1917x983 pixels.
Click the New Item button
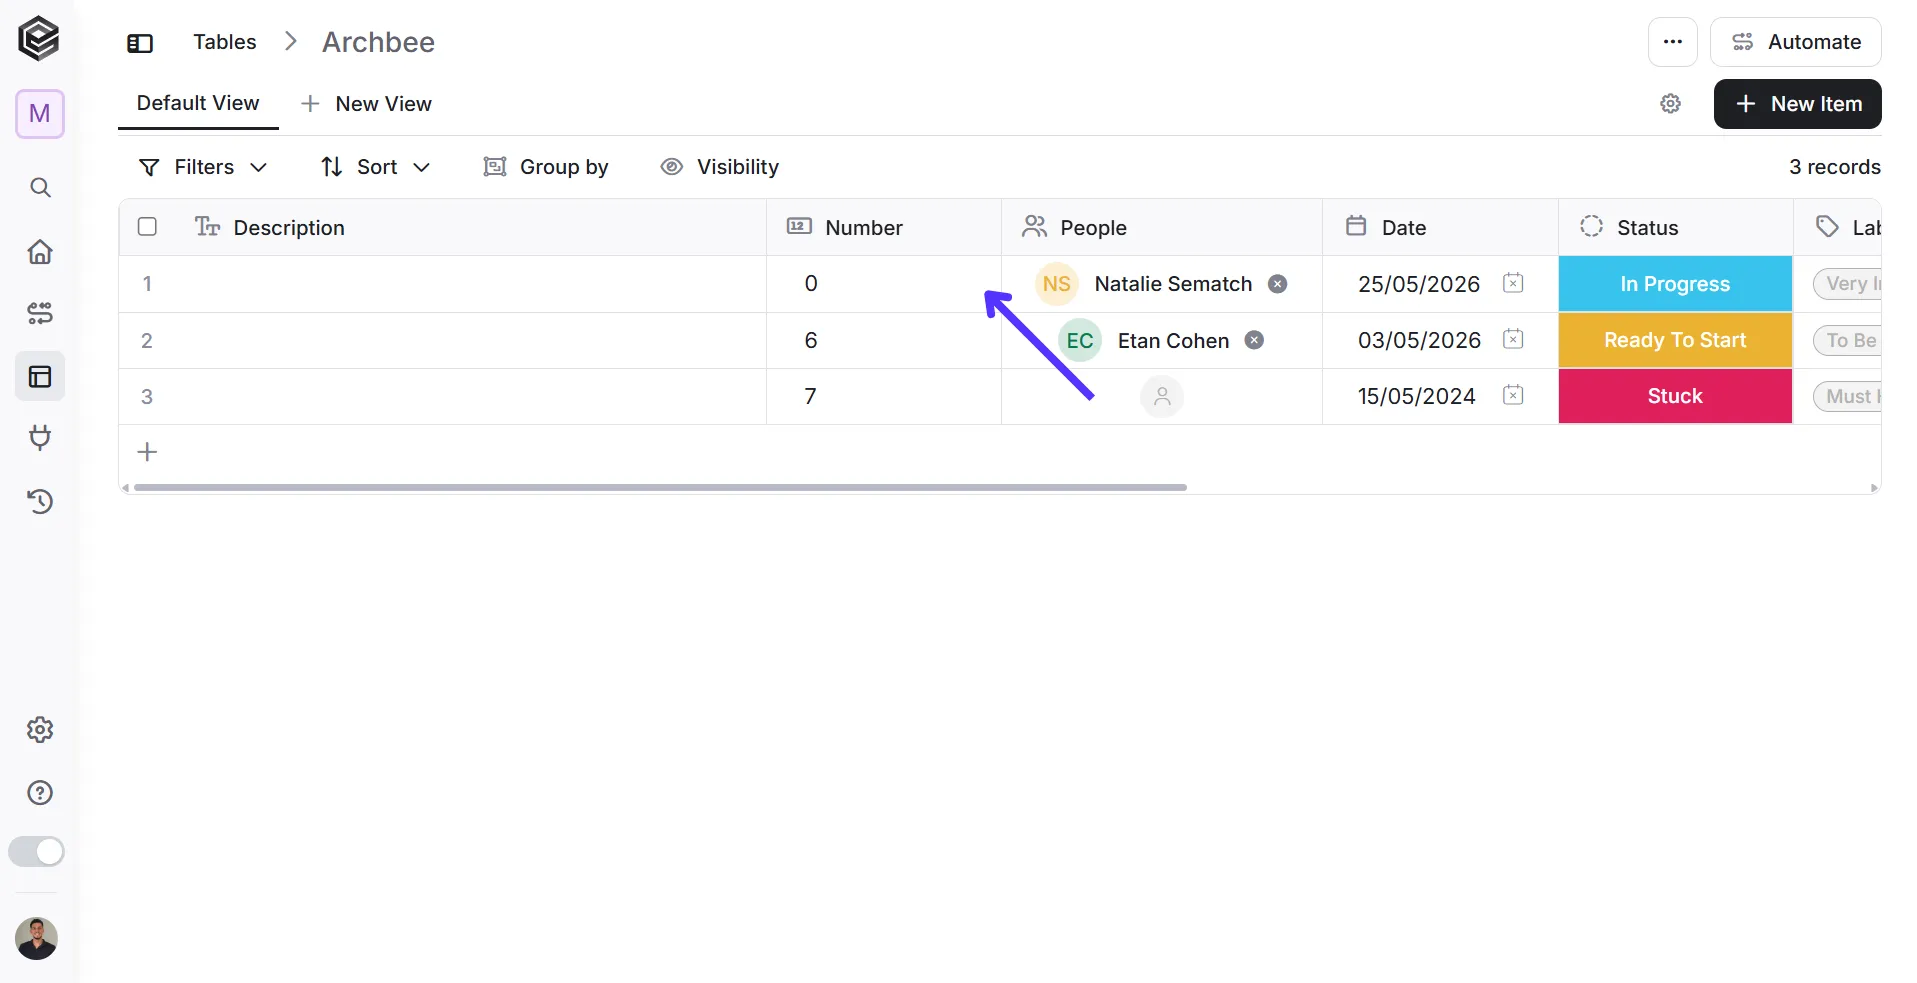point(1798,104)
